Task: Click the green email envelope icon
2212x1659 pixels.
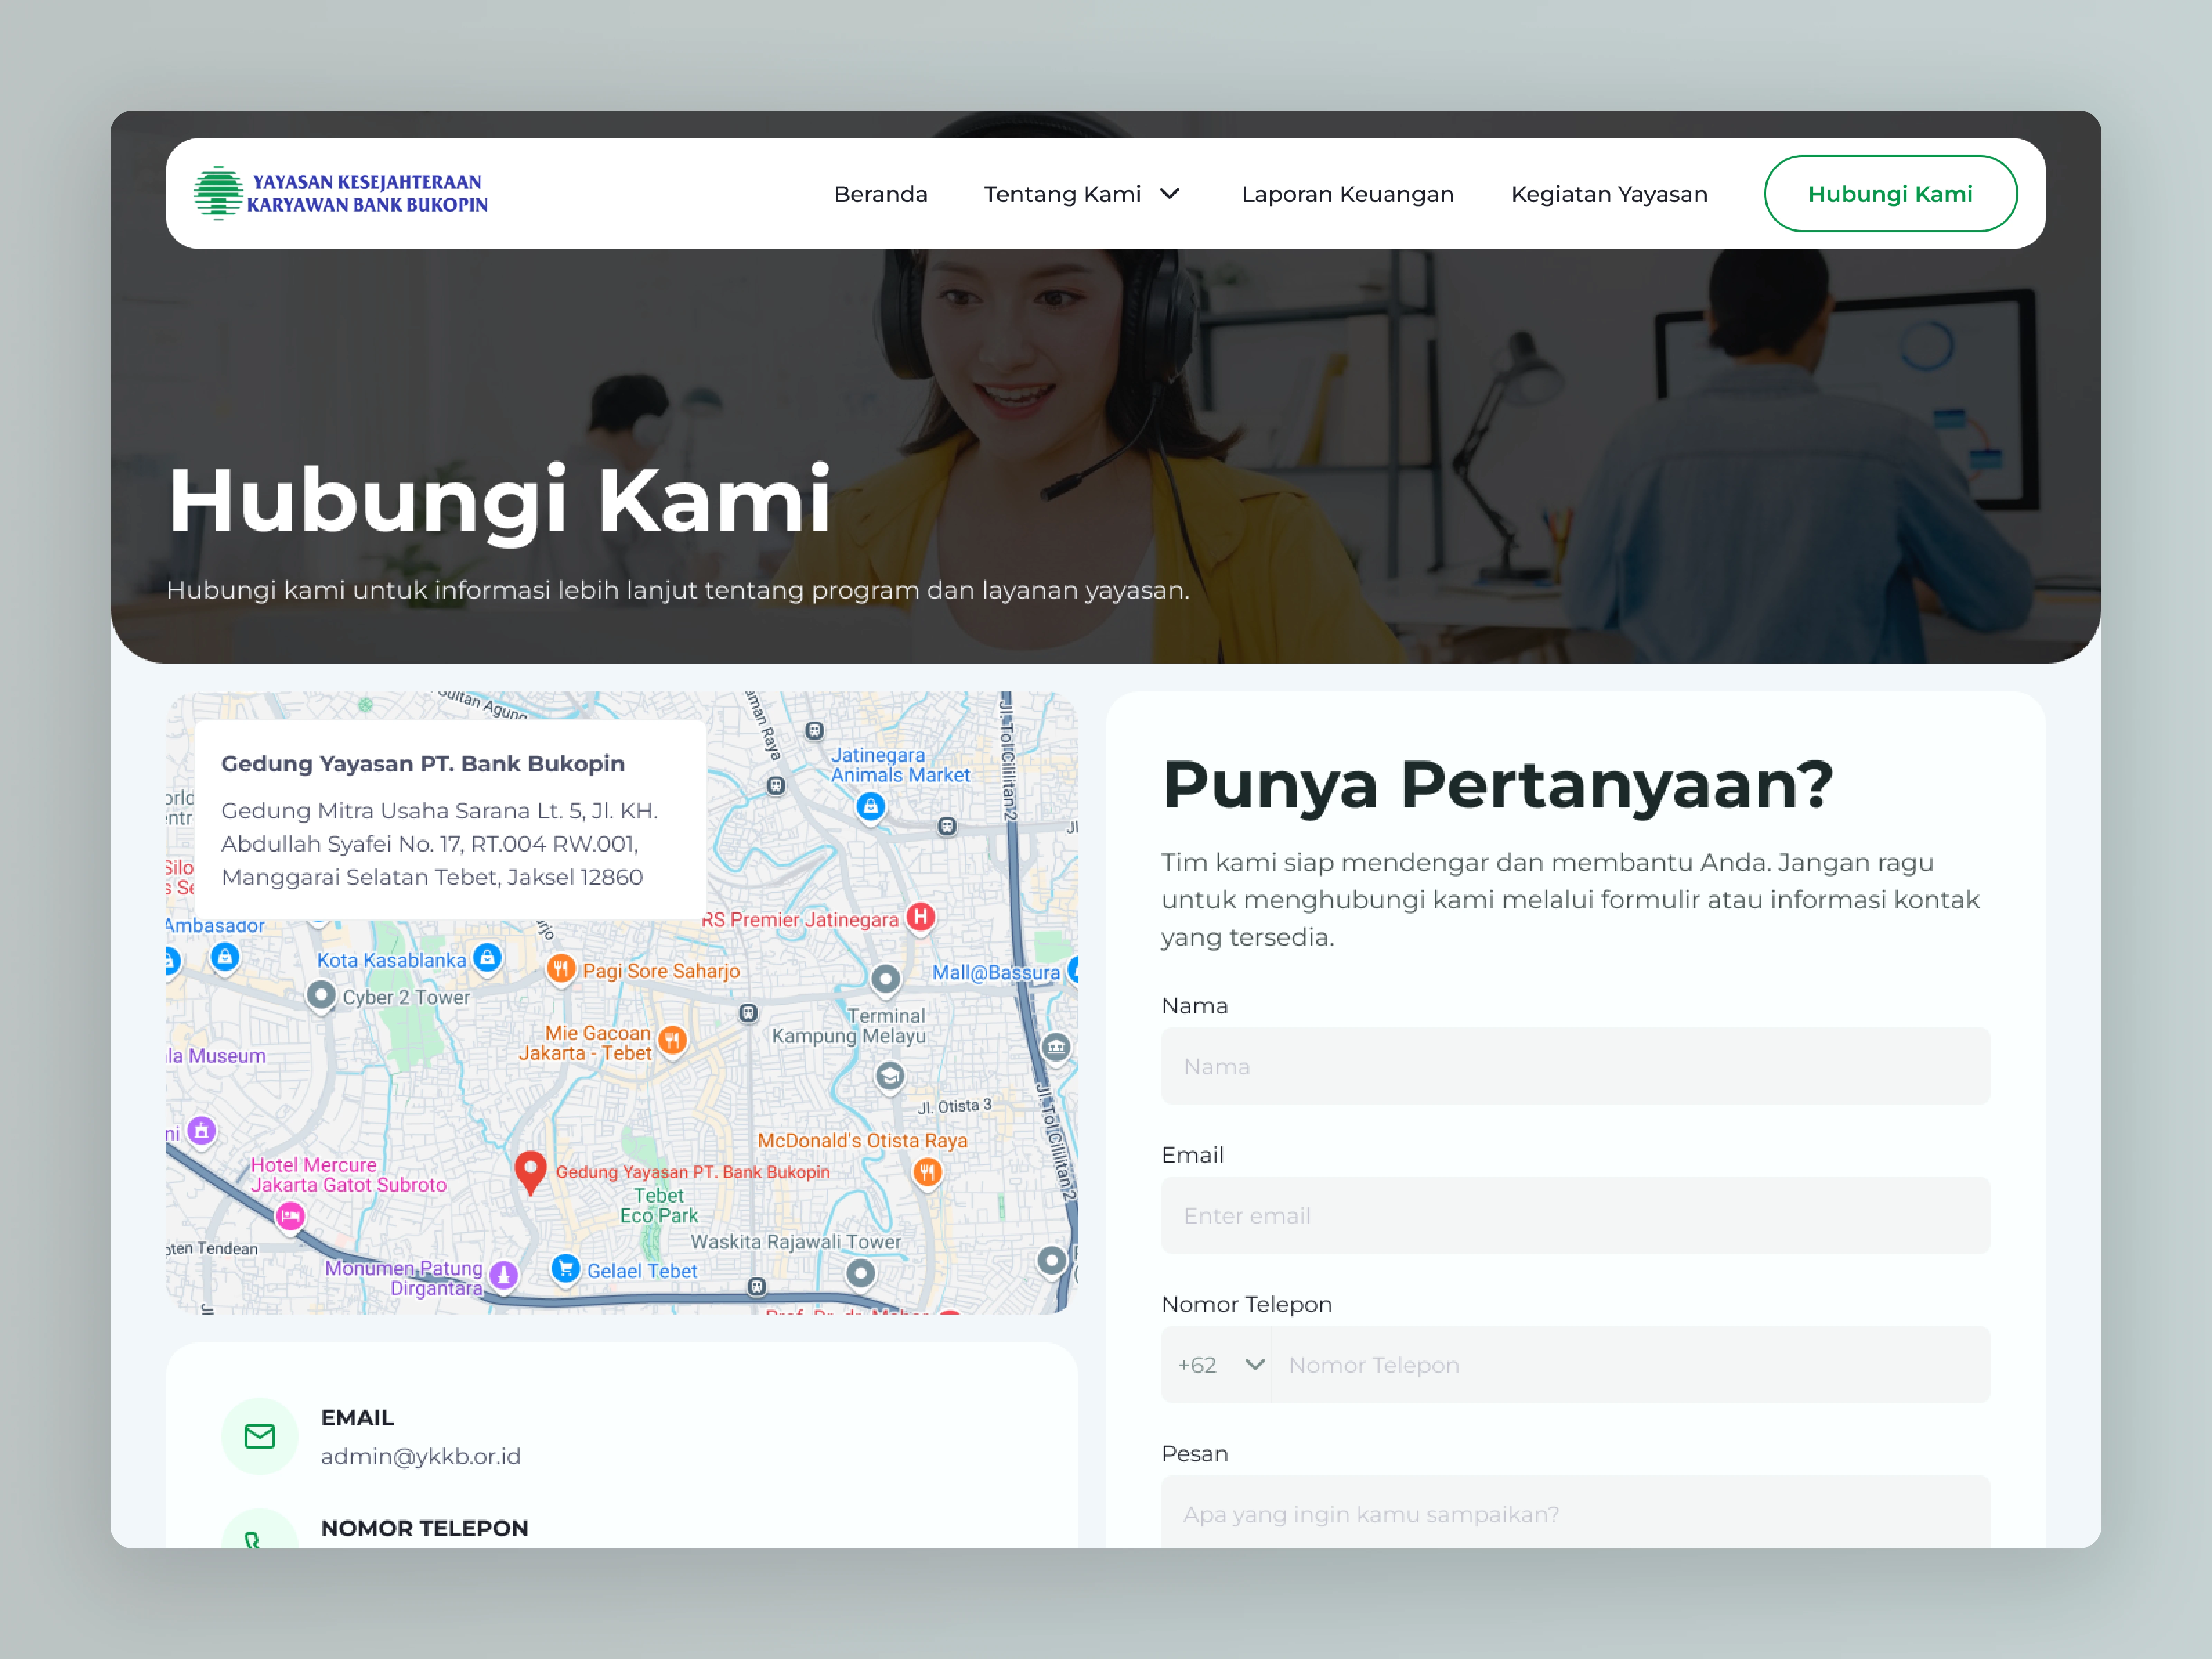Action: (x=260, y=1436)
